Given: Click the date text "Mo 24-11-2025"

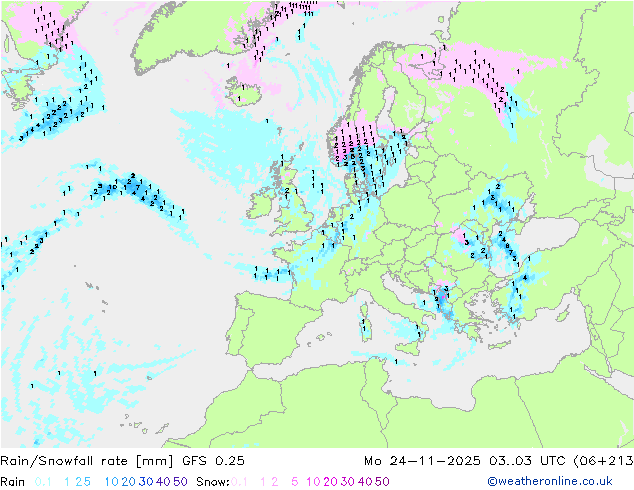Looking at the screenshot, I should point(422,461).
